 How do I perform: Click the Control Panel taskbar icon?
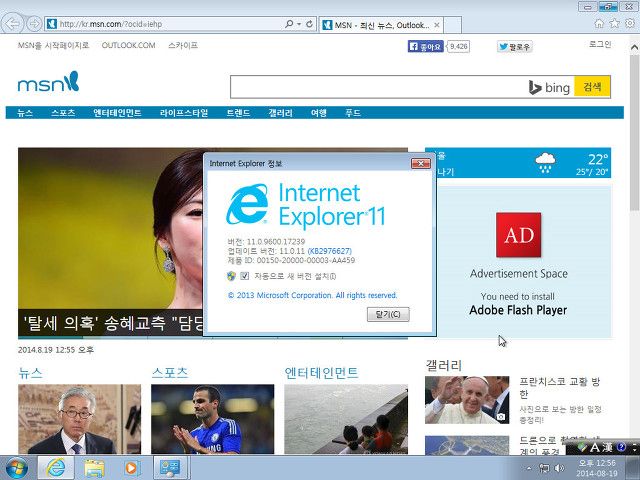point(170,468)
